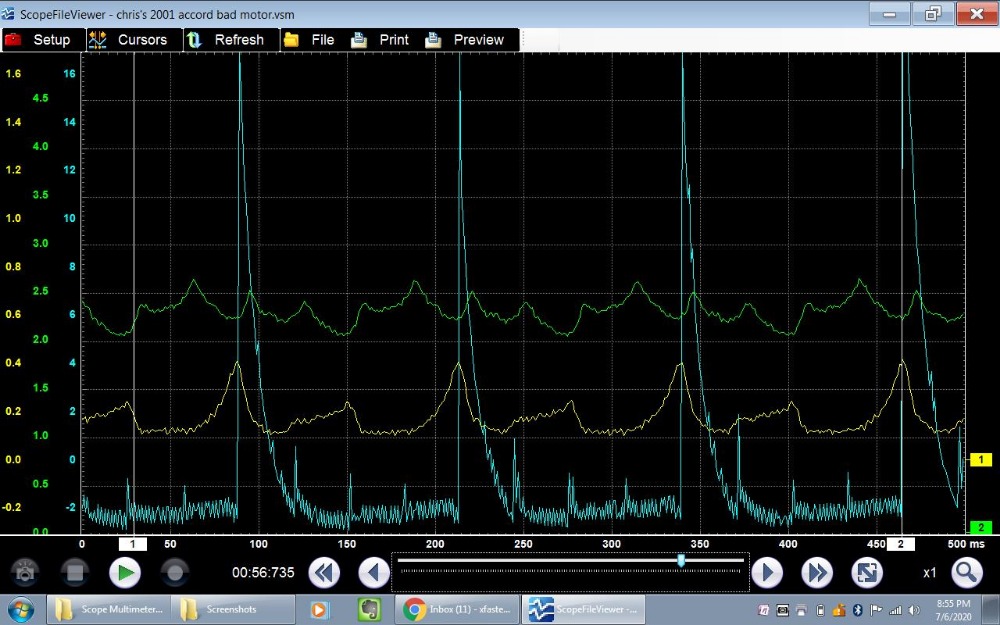Fast forward with the double-right arrow

pyautogui.click(x=817, y=573)
